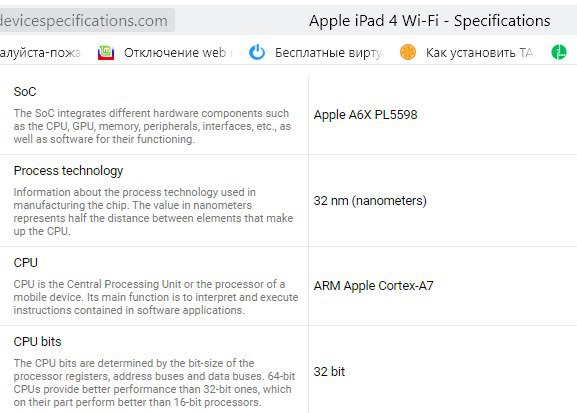Click the SoC row heading
Viewport: 577px width, 413px height.
[x=25, y=92]
